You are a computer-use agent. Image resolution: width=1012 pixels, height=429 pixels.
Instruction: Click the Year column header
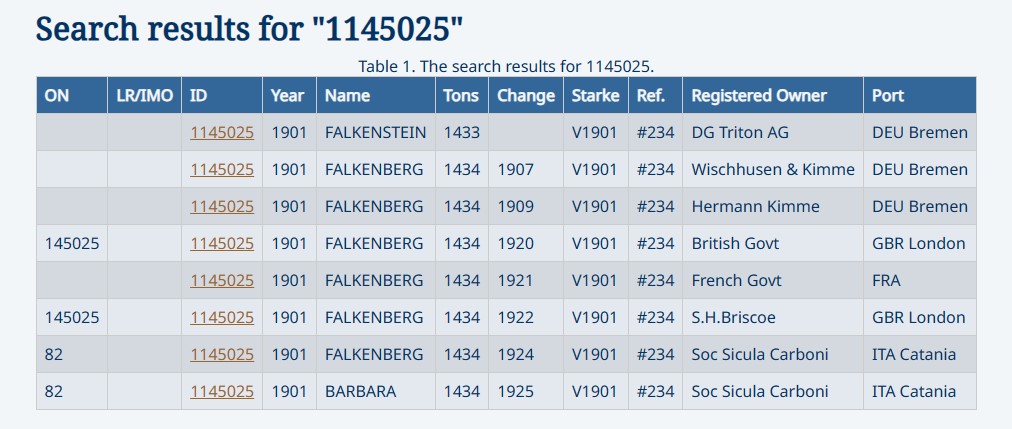[287, 96]
